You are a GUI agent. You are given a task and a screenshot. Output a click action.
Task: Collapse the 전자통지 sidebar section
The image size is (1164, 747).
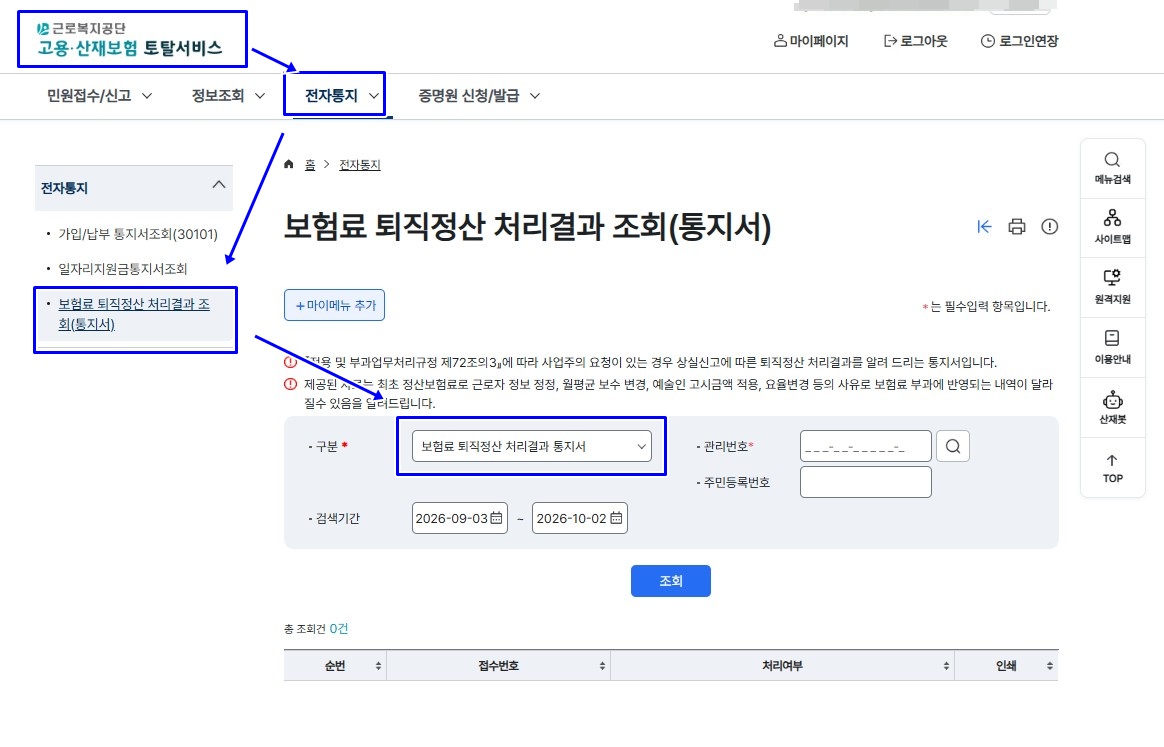click(218, 185)
